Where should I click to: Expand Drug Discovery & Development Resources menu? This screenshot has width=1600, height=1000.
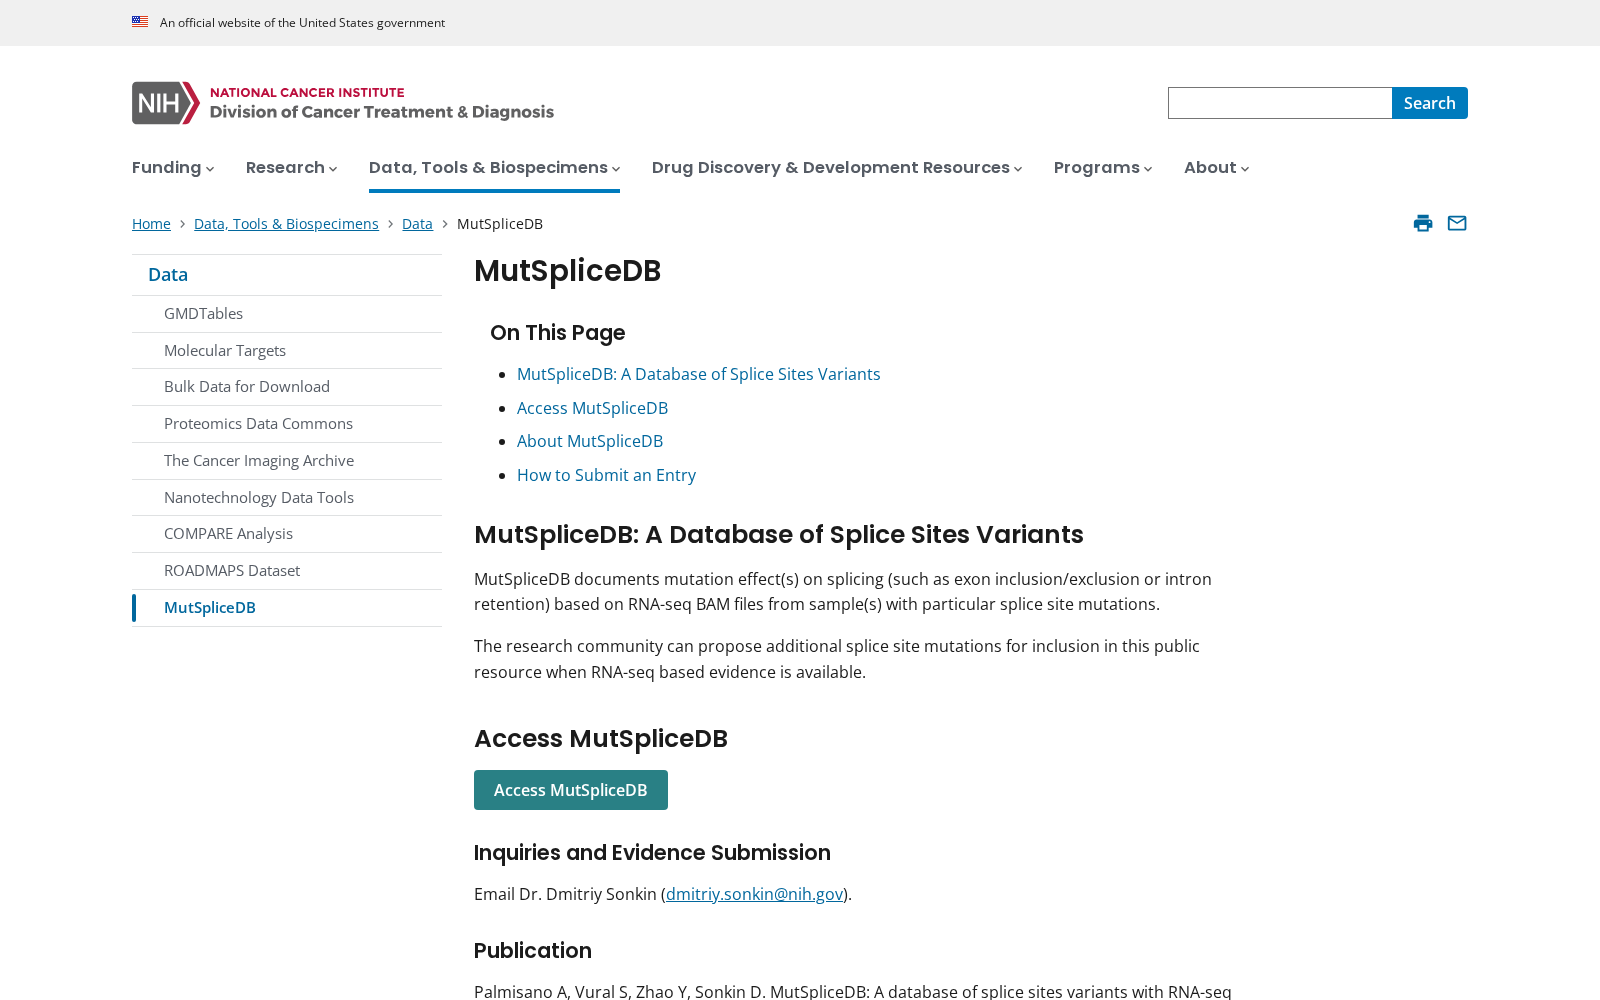[x=837, y=168]
